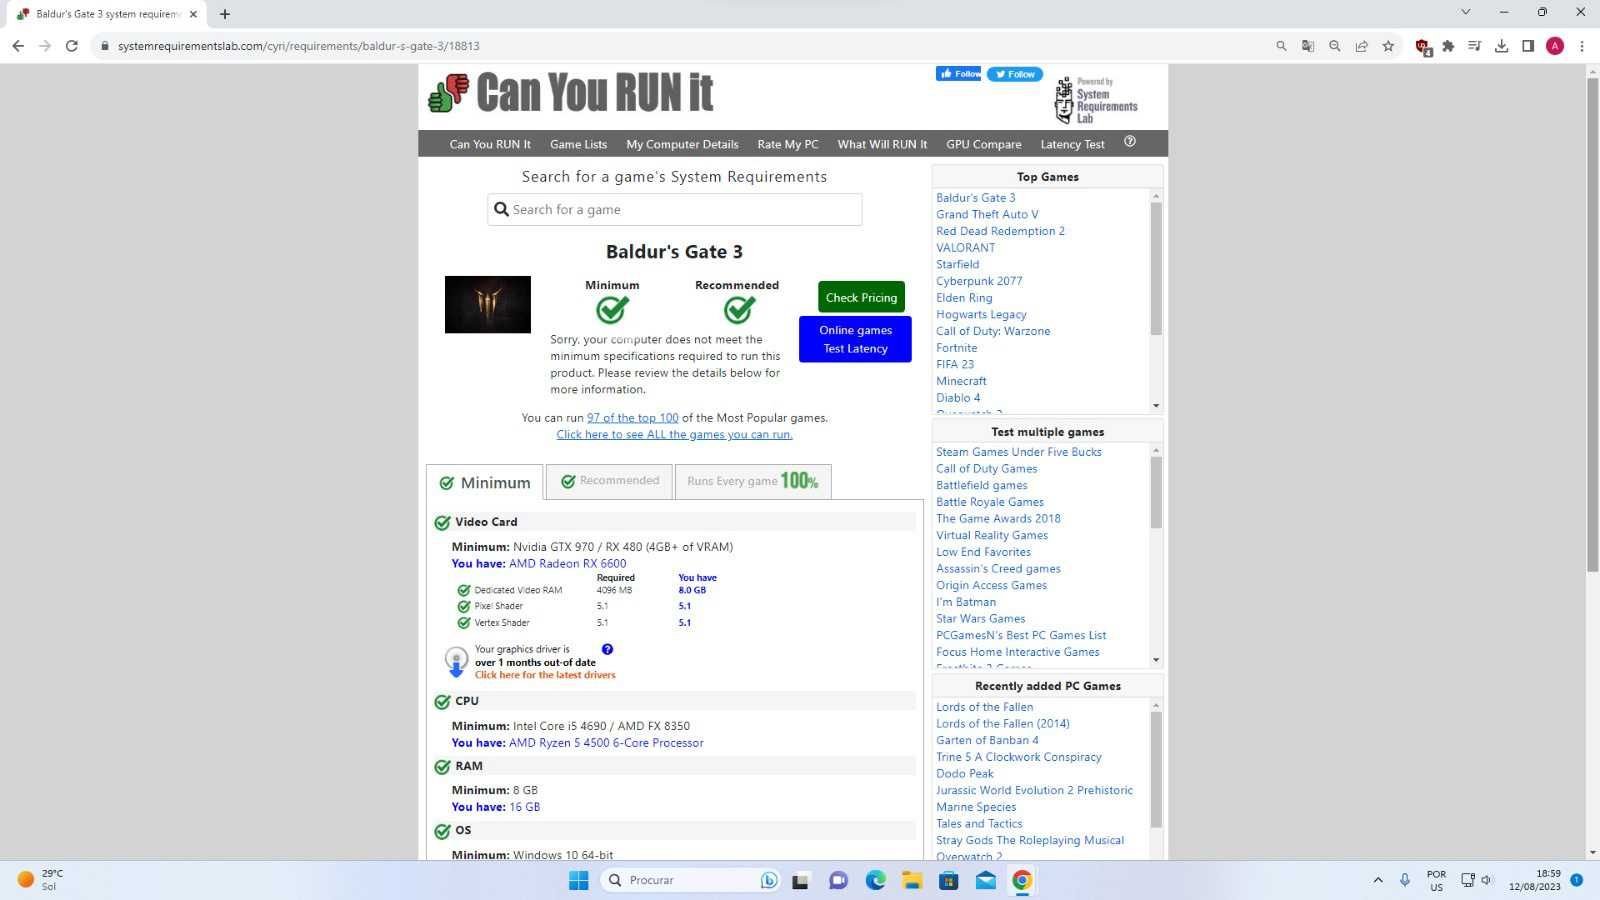Open Microsoft Store from taskbar
This screenshot has height=900, width=1600.
pos(948,880)
